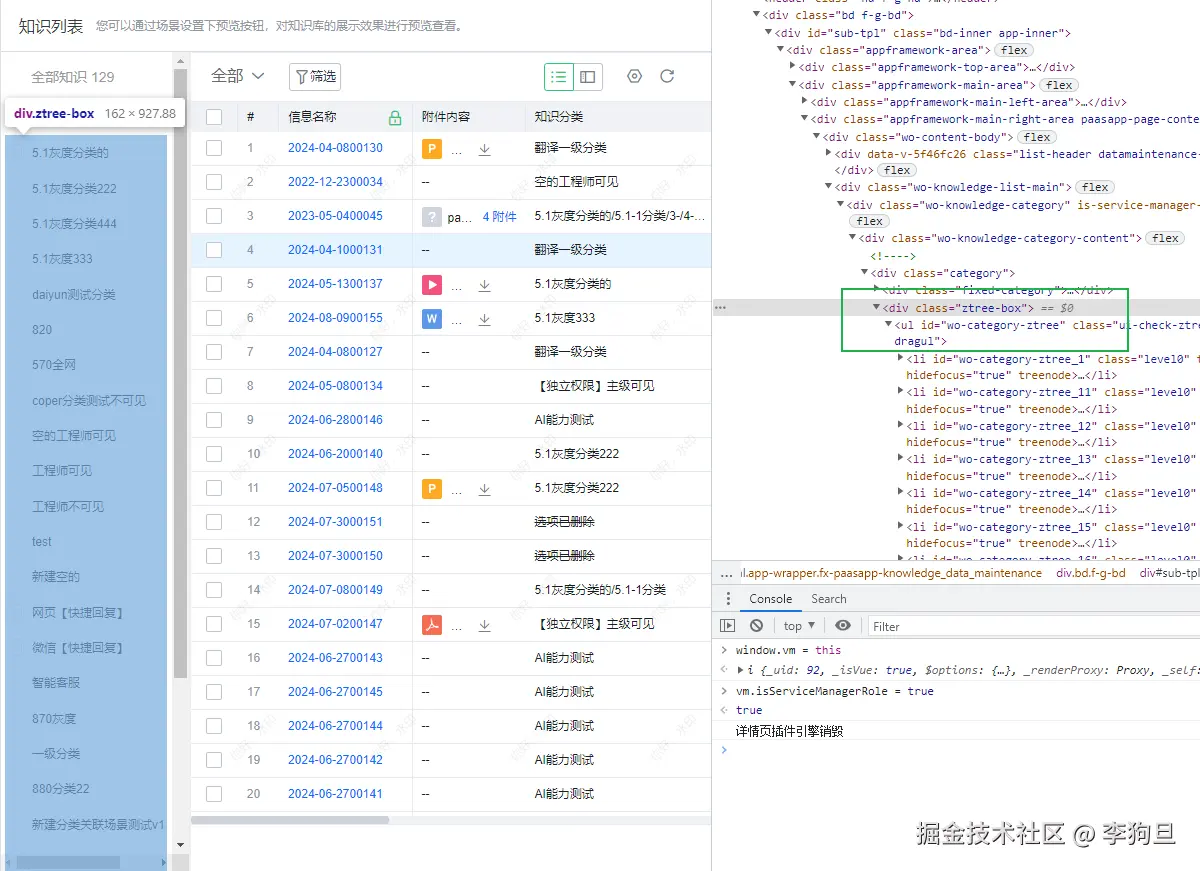Screen dimensions: 1200x871
Task: Check the box for row 2022-12-2300034
Action: pyautogui.click(x=214, y=182)
